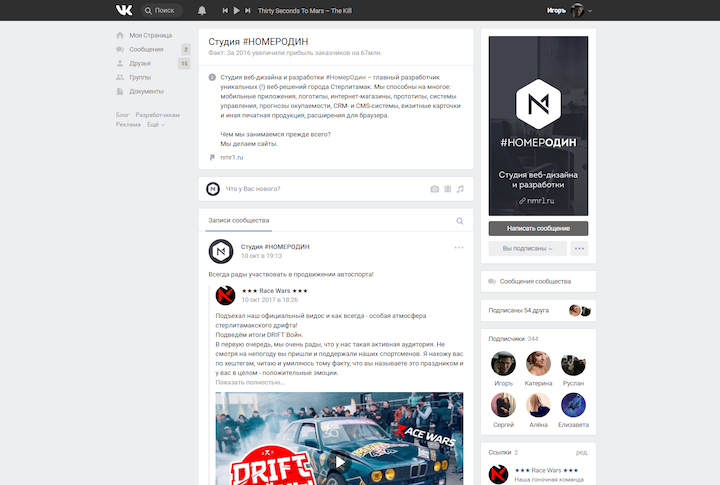Open the Разработчикам footer link

[x=158, y=115]
